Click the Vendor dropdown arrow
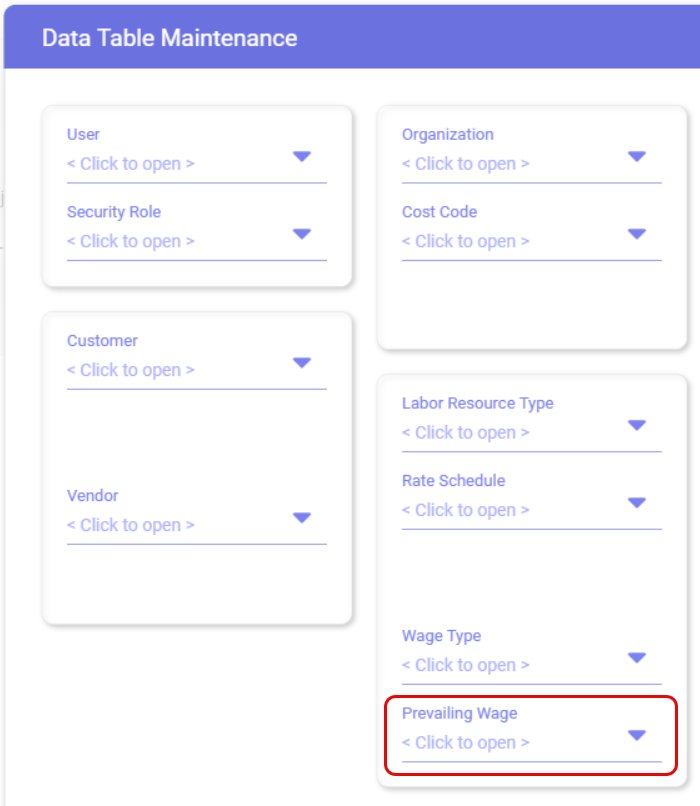 point(302,518)
